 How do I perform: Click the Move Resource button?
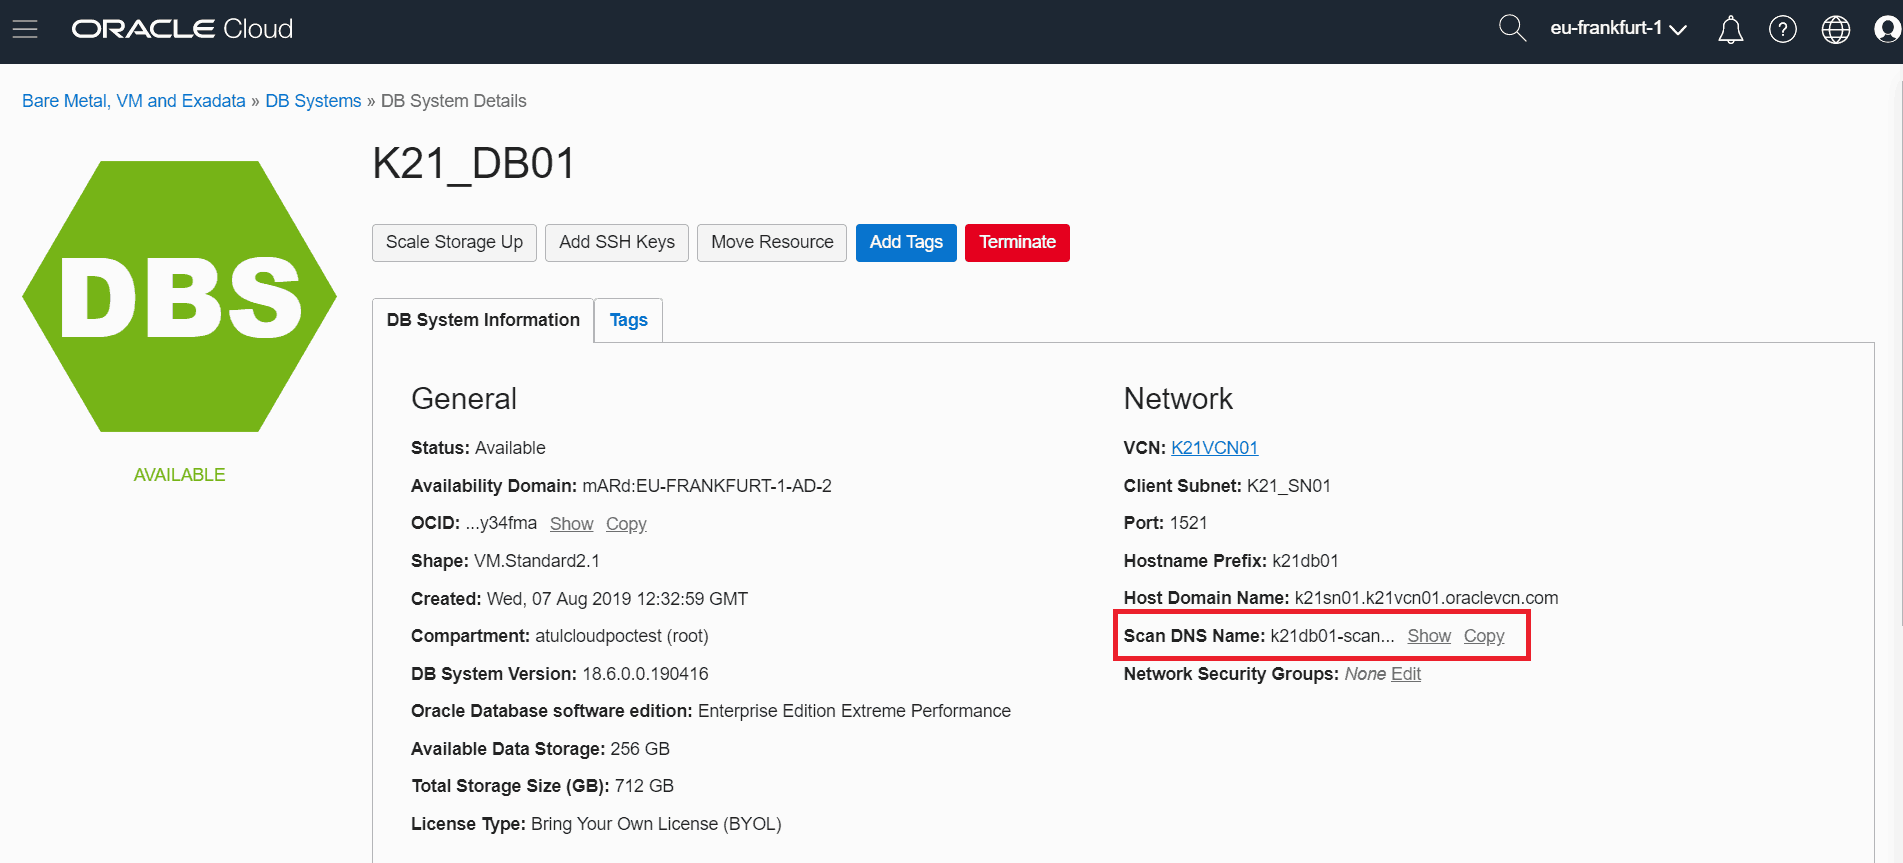click(x=772, y=243)
